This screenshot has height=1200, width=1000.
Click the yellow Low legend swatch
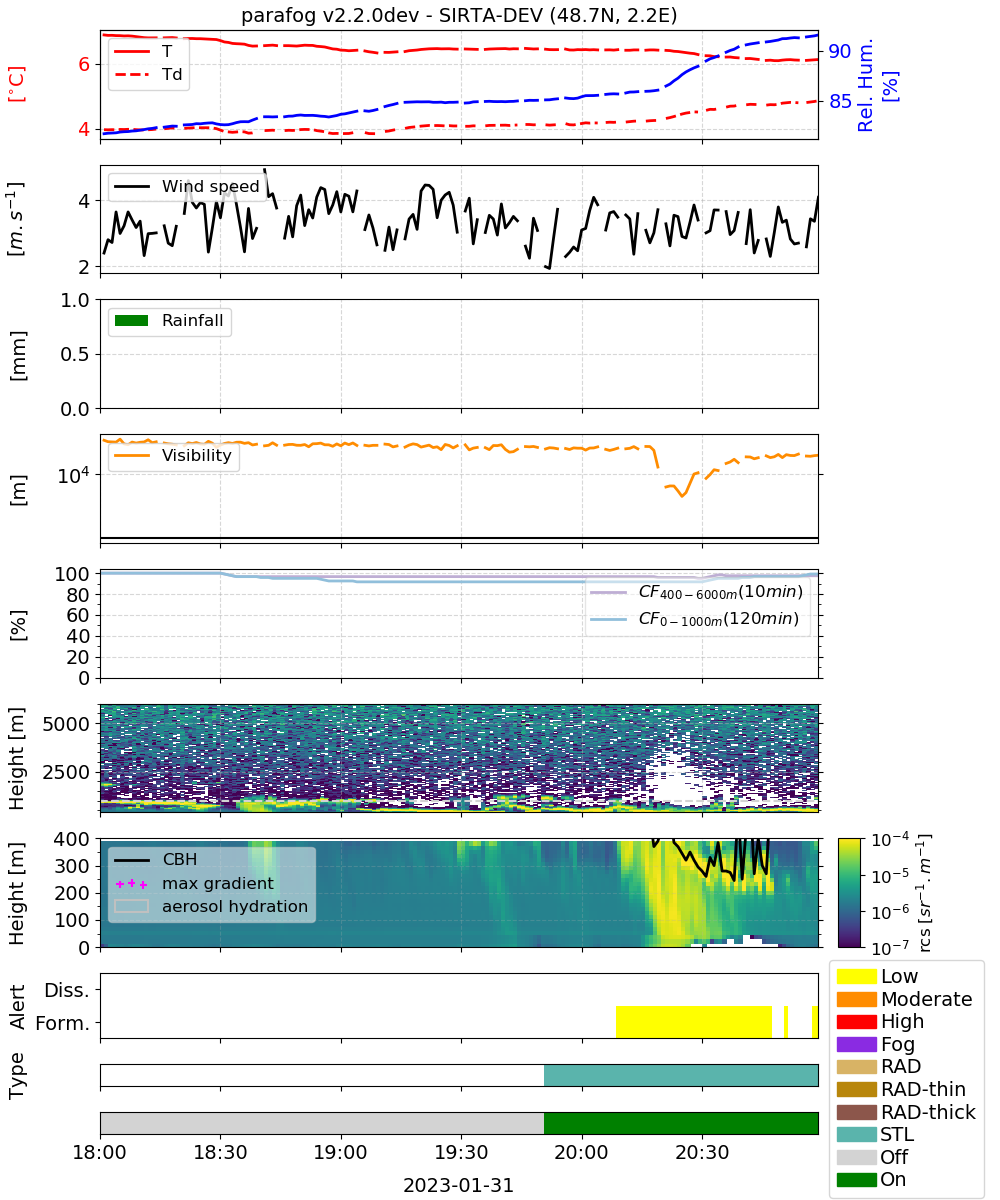tap(856, 976)
